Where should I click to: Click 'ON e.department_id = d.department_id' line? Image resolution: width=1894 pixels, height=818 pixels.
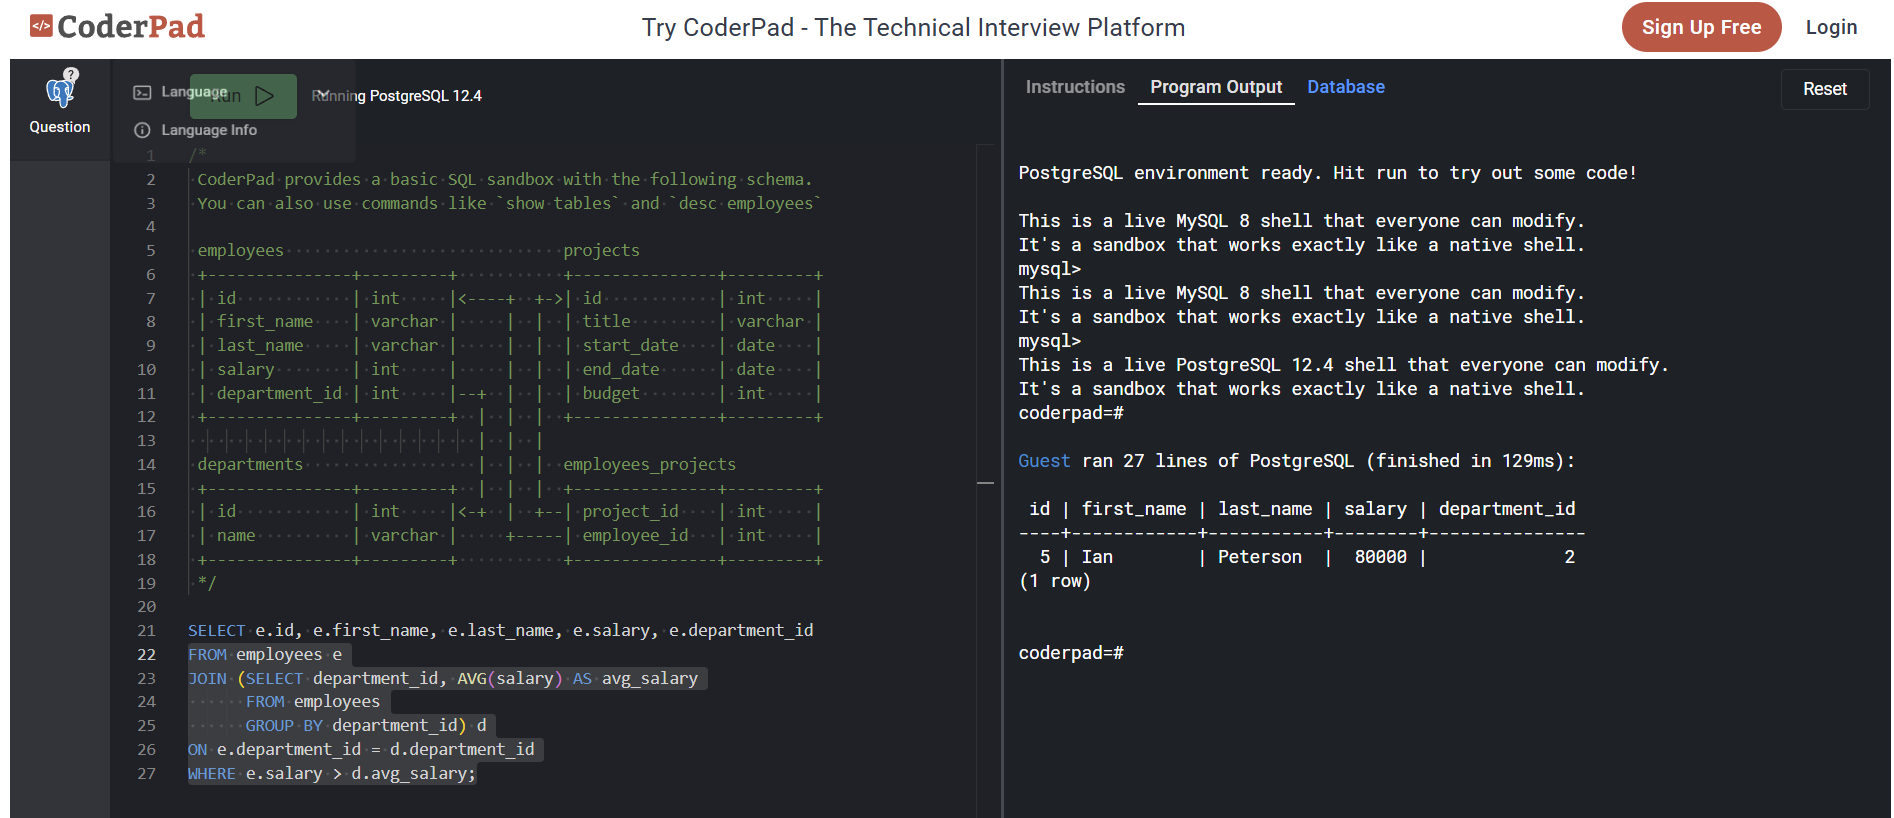361,750
